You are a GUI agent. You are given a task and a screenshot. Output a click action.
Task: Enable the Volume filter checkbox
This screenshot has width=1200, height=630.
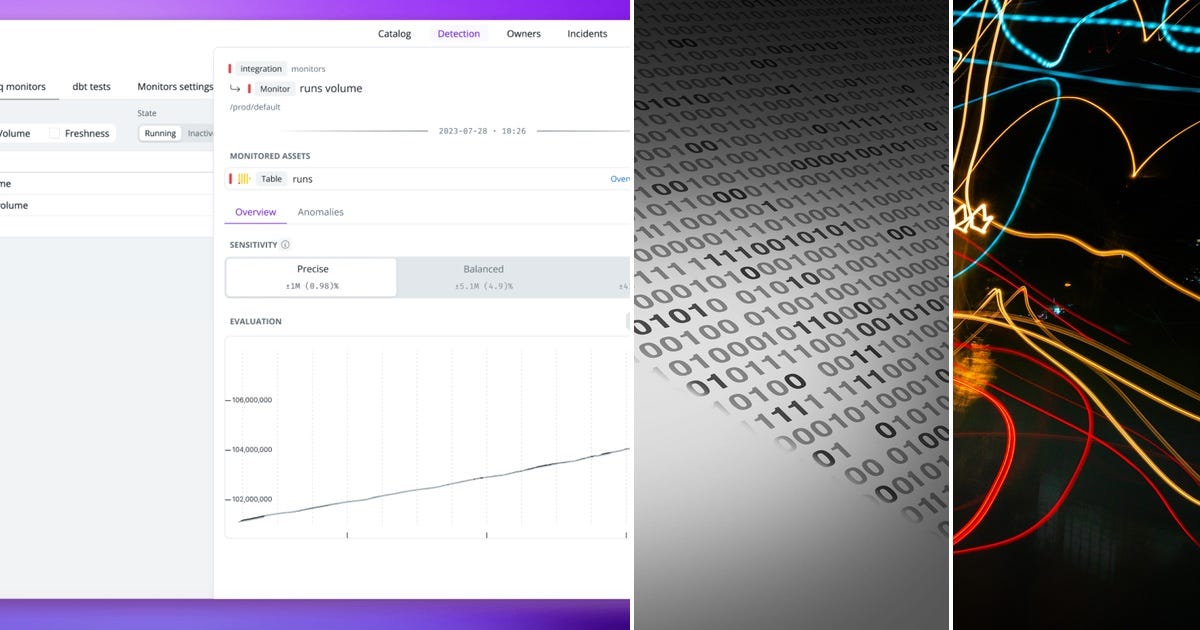coord(13,132)
